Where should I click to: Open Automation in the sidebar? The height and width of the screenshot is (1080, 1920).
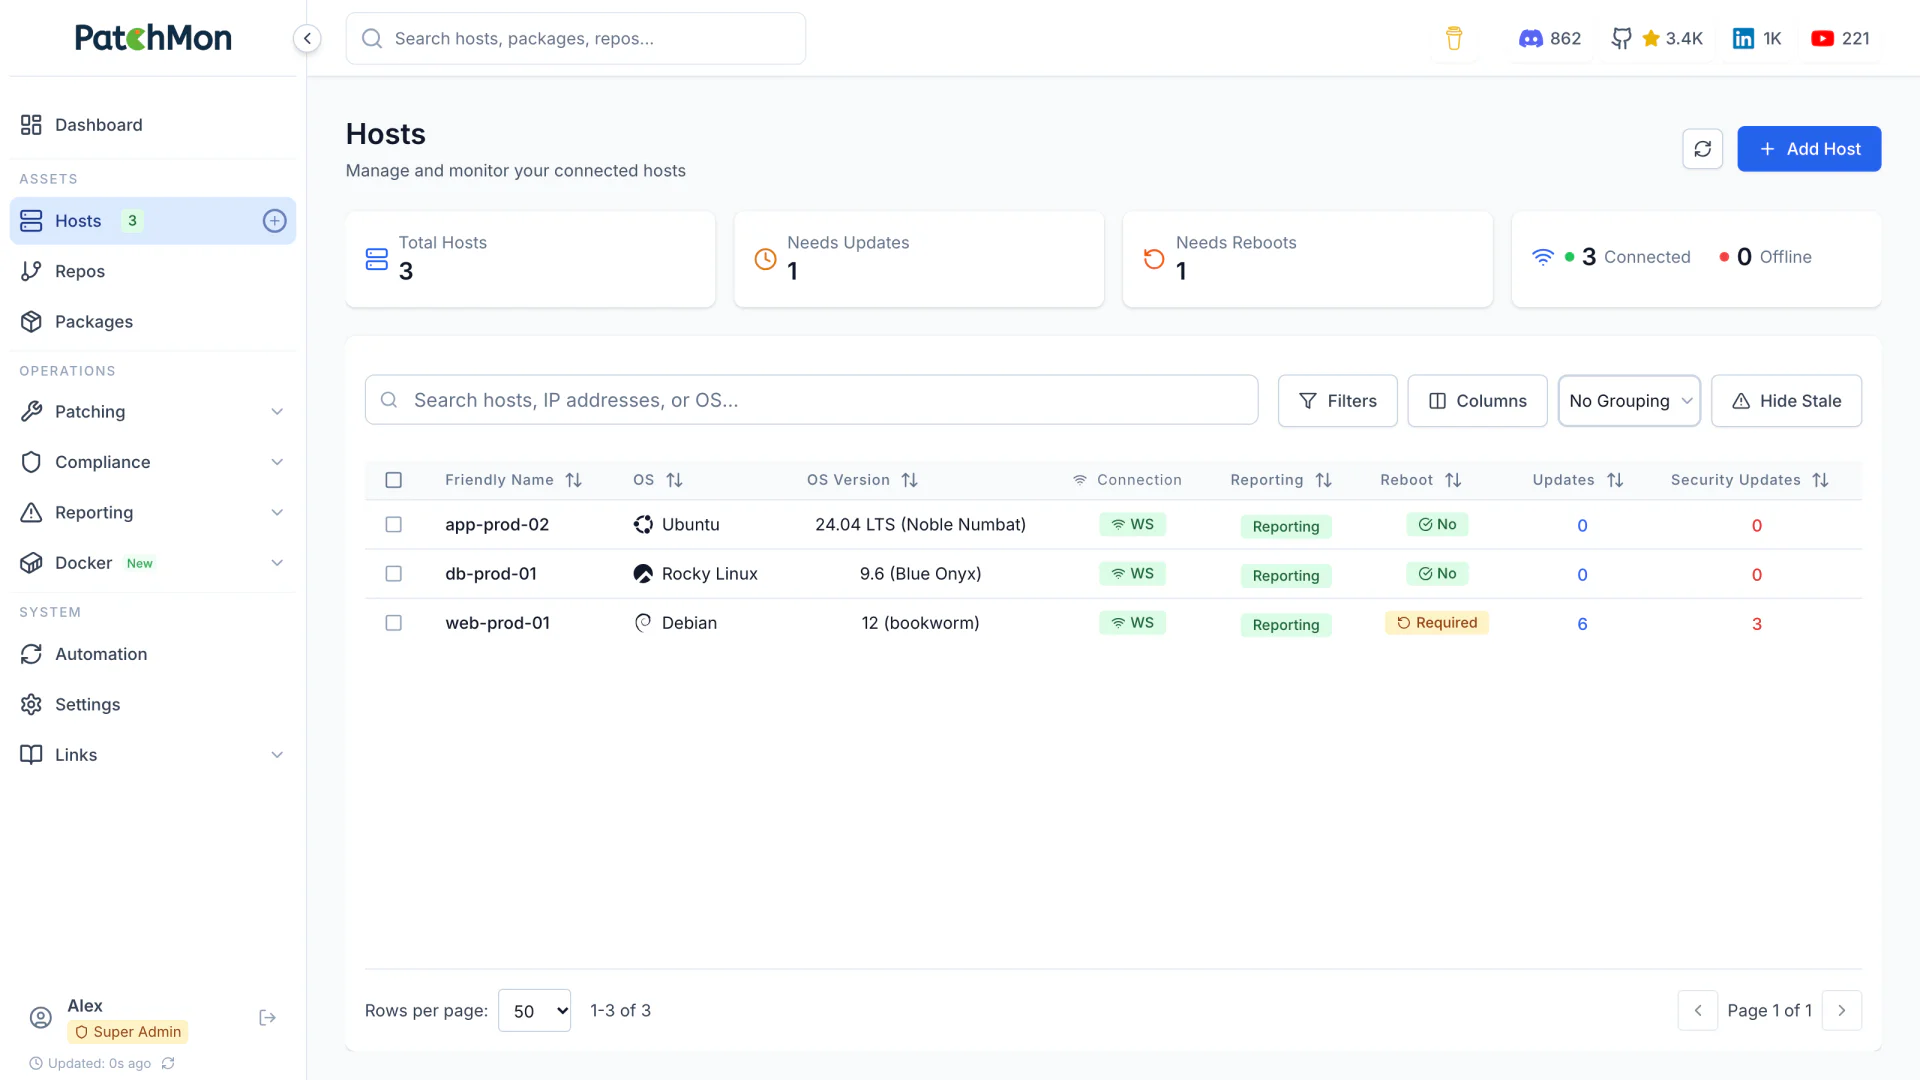[x=152, y=654]
